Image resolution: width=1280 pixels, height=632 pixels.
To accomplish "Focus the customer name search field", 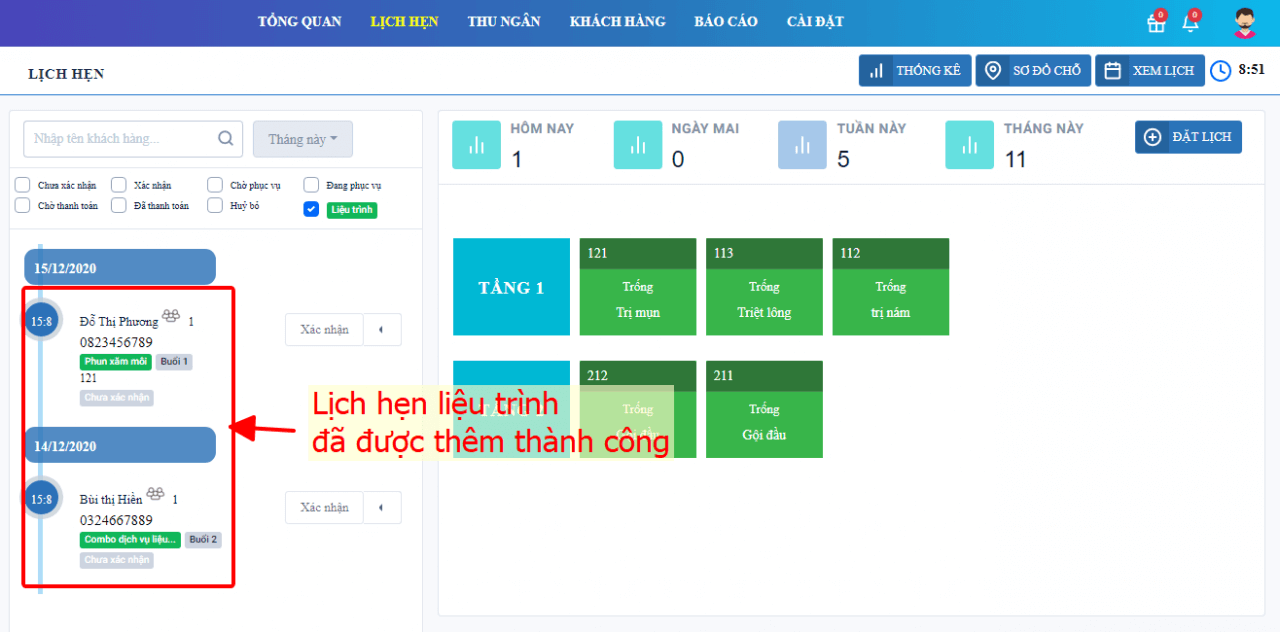I will point(120,139).
